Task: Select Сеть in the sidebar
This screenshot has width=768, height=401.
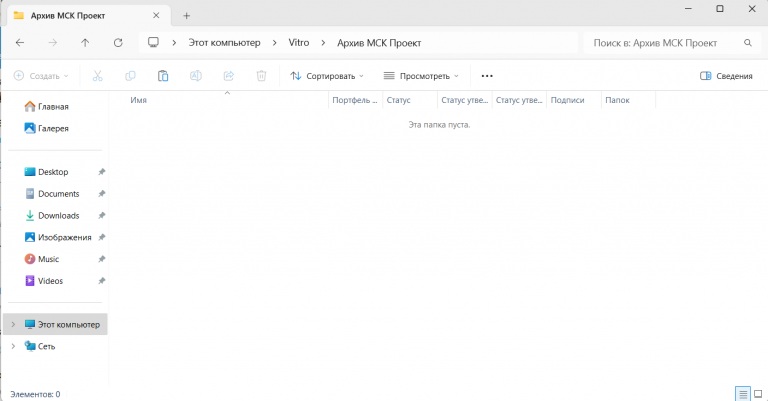Action: (40, 346)
